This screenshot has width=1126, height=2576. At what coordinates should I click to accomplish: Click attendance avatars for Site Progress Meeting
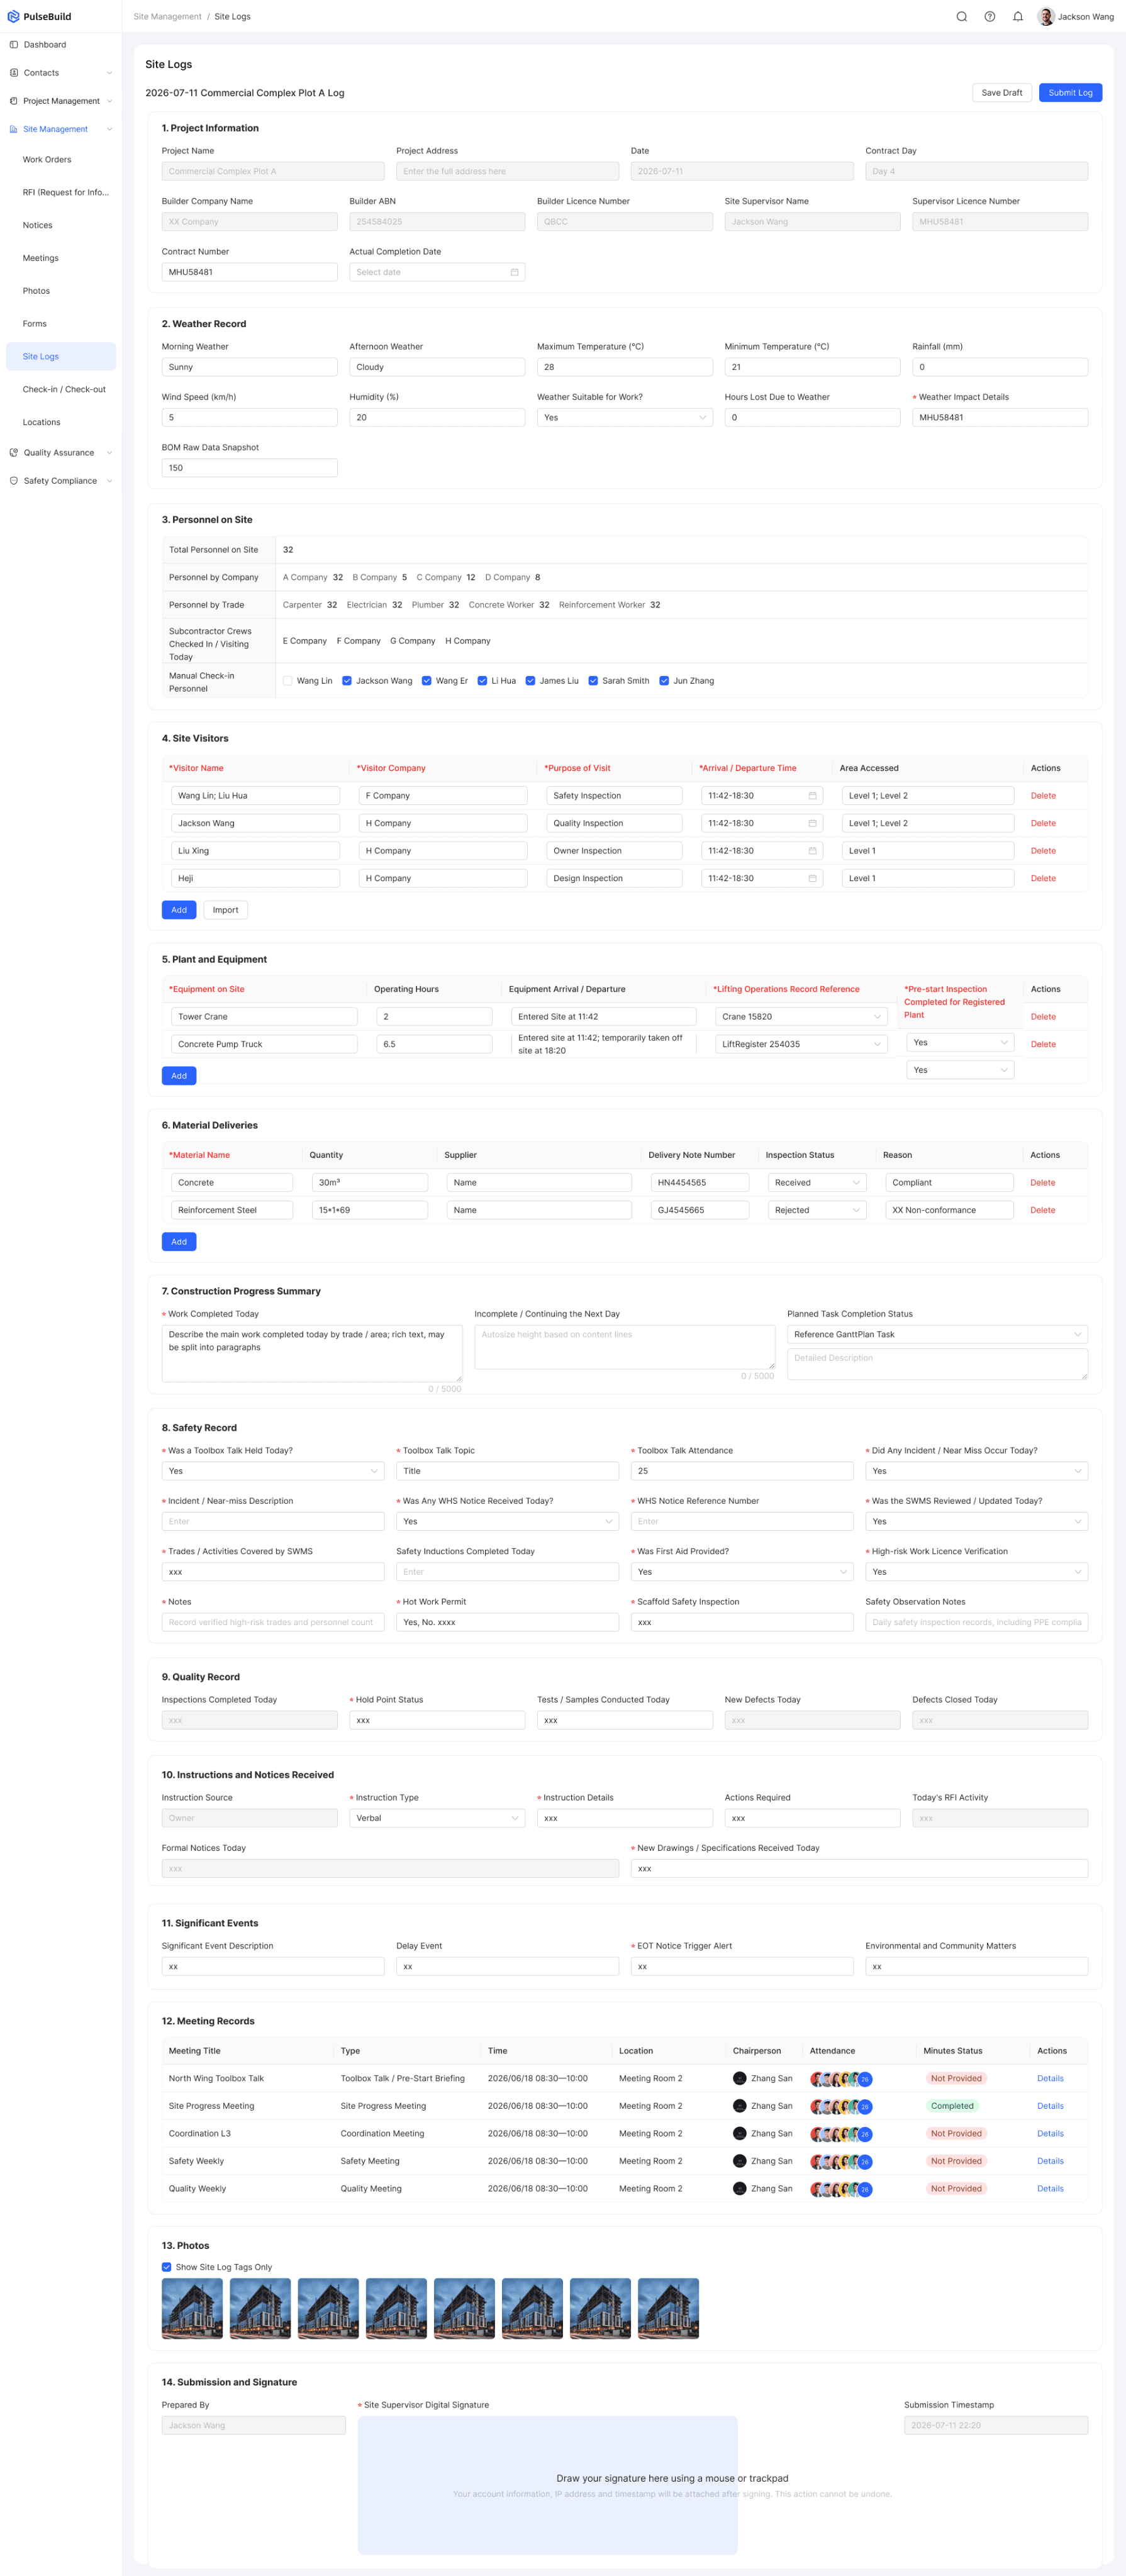841,2106
